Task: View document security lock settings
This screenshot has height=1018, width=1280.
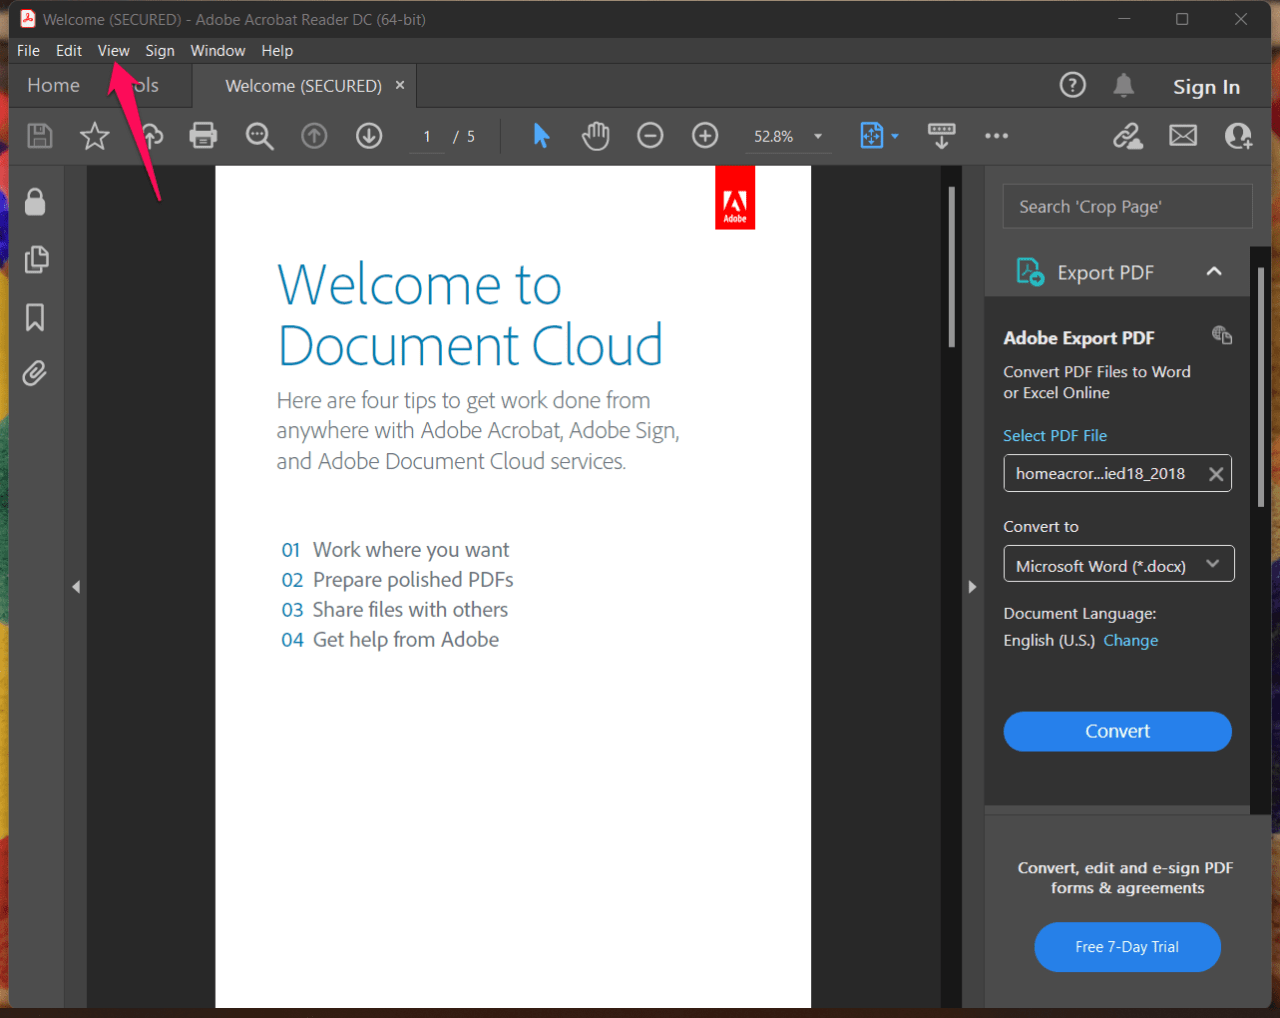Action: (36, 201)
